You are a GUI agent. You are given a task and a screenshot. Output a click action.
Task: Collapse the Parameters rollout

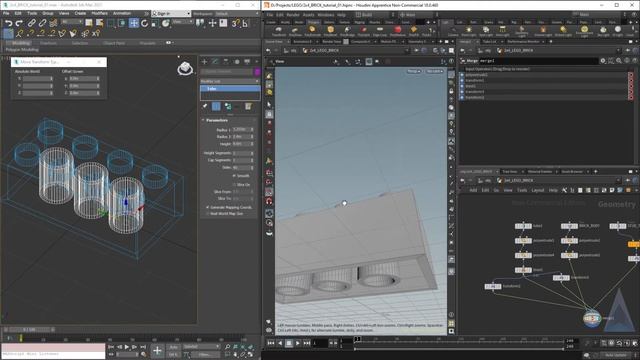203,120
